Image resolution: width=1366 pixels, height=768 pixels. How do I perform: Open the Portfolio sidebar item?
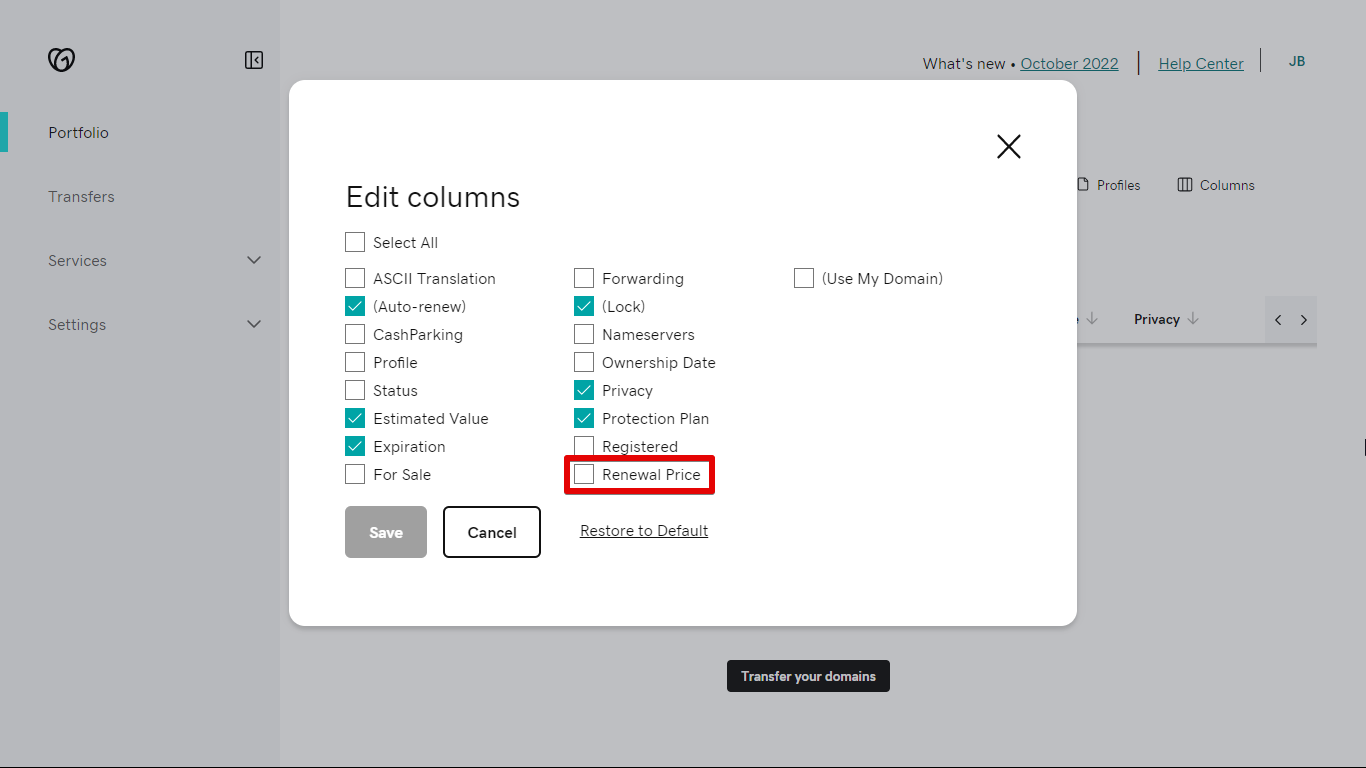(78, 132)
